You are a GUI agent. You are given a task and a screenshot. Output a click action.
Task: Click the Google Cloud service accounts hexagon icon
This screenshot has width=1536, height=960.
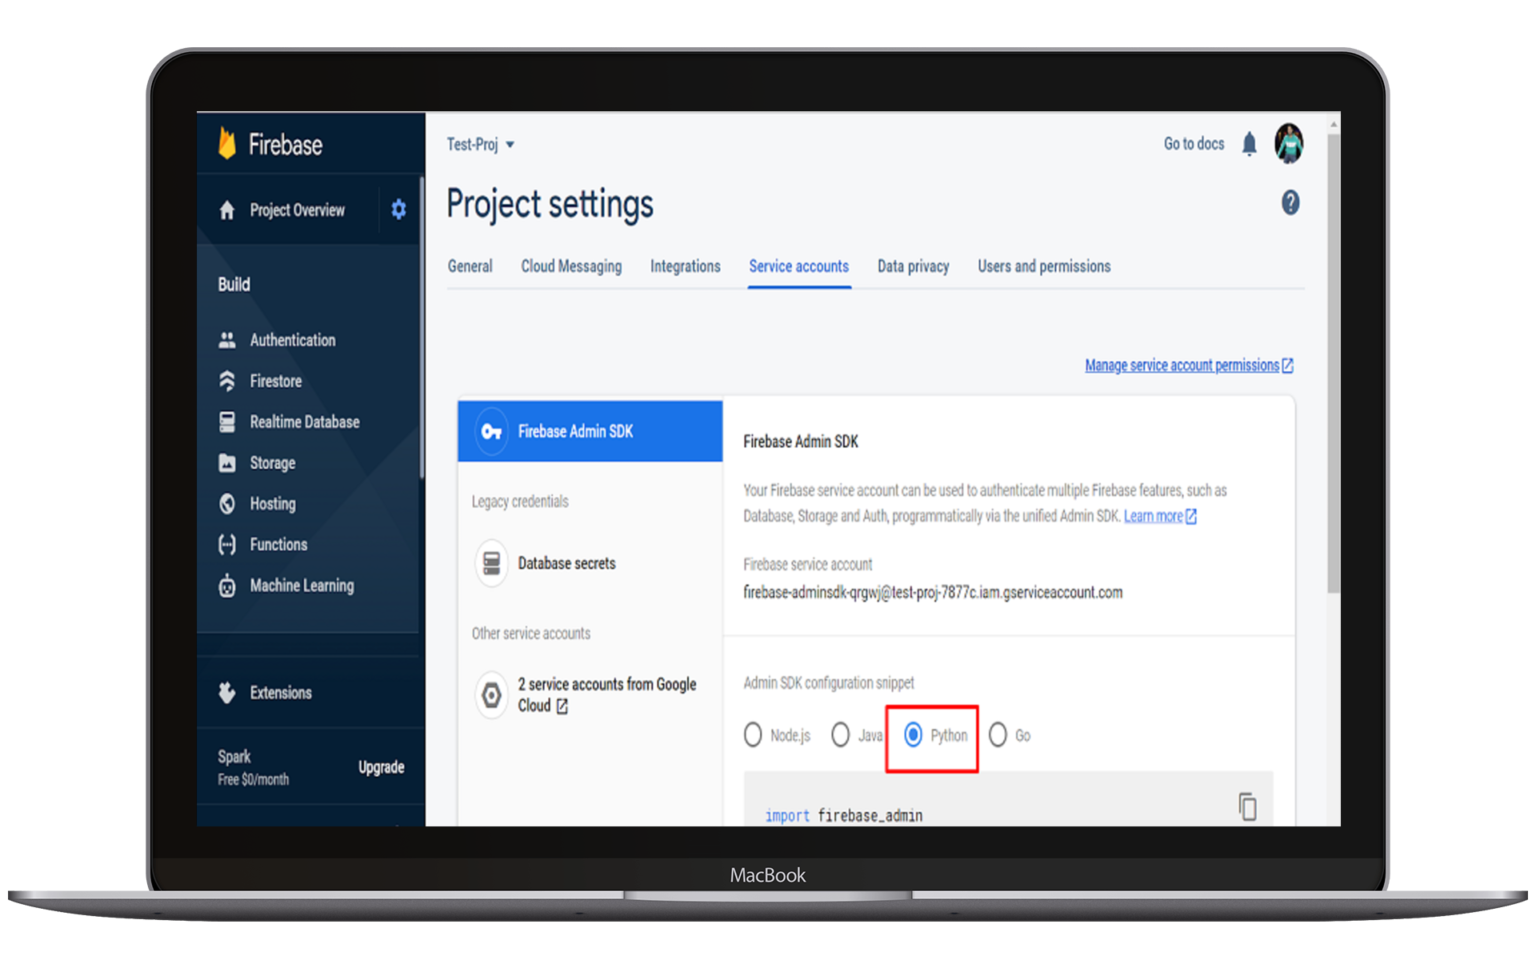point(491,695)
